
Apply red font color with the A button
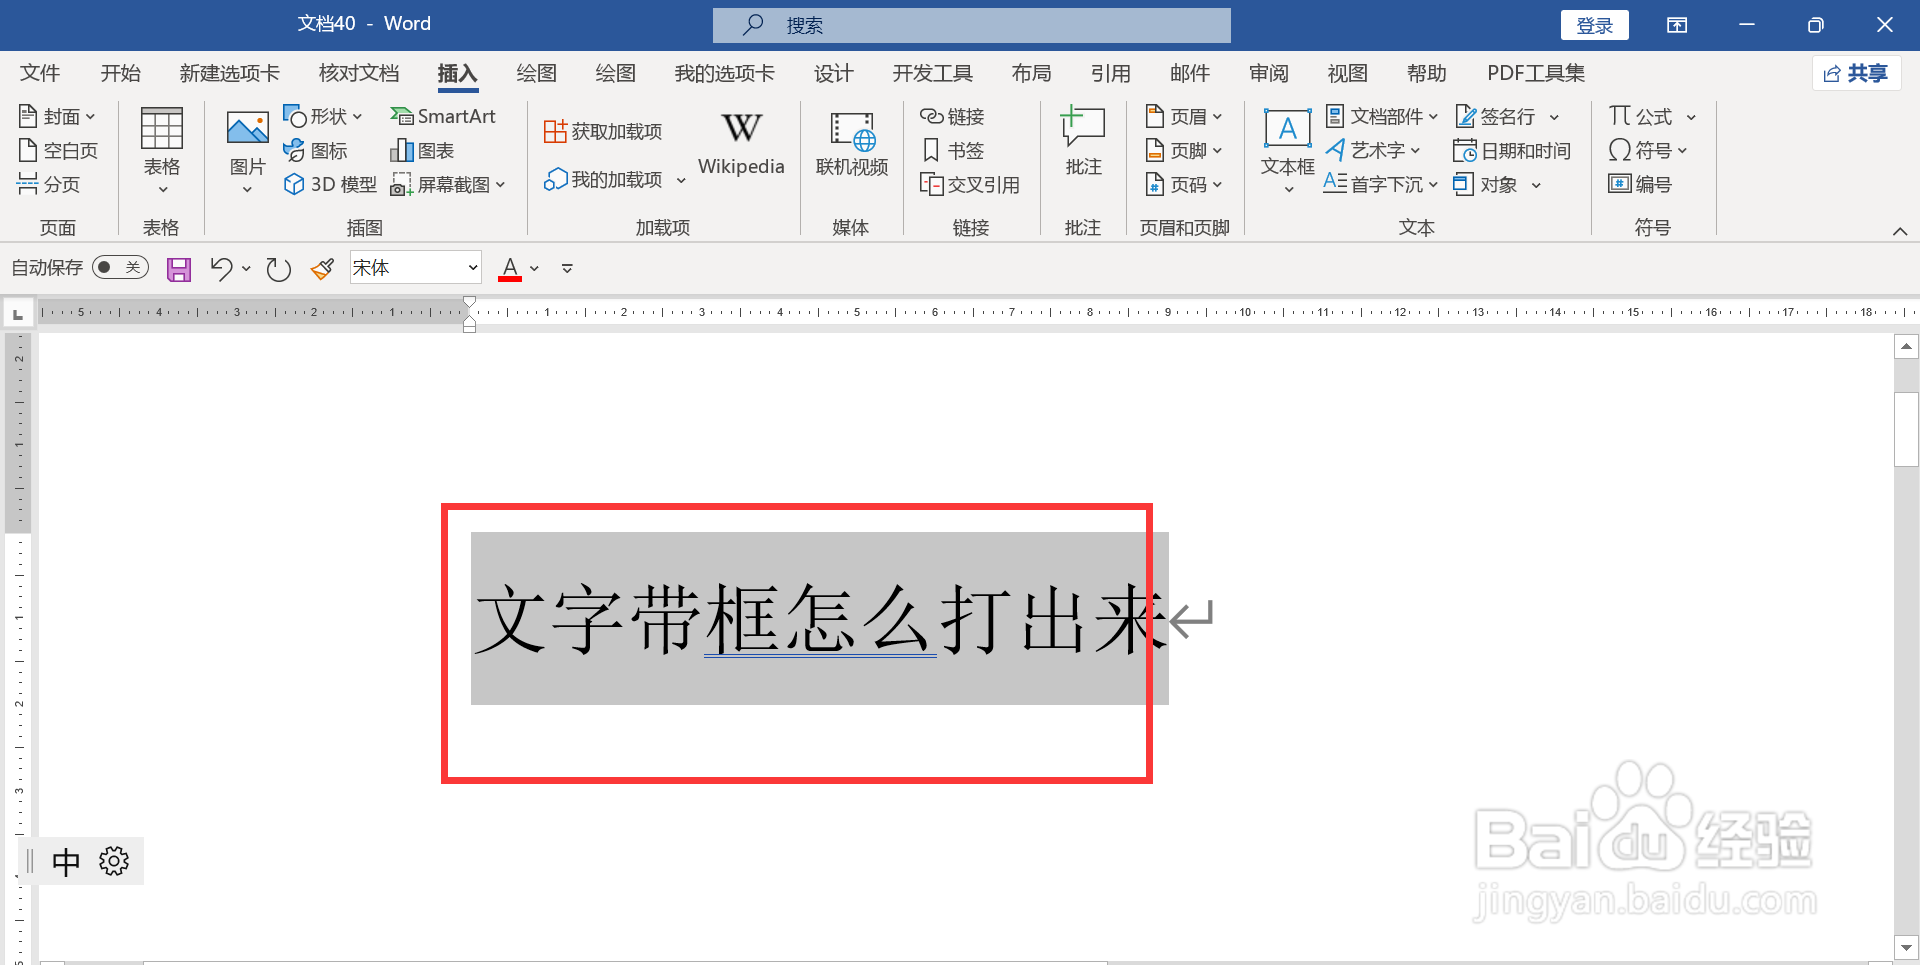pyautogui.click(x=510, y=269)
